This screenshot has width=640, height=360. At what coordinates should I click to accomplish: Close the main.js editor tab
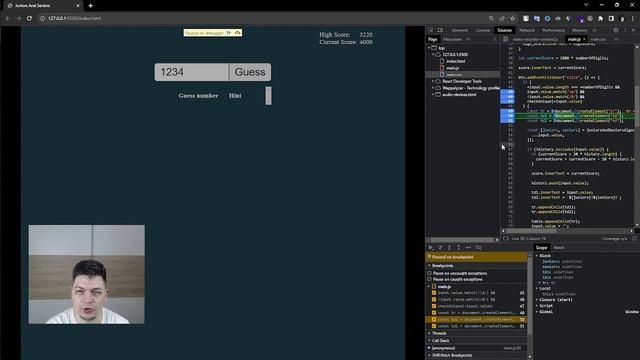[x=584, y=39]
